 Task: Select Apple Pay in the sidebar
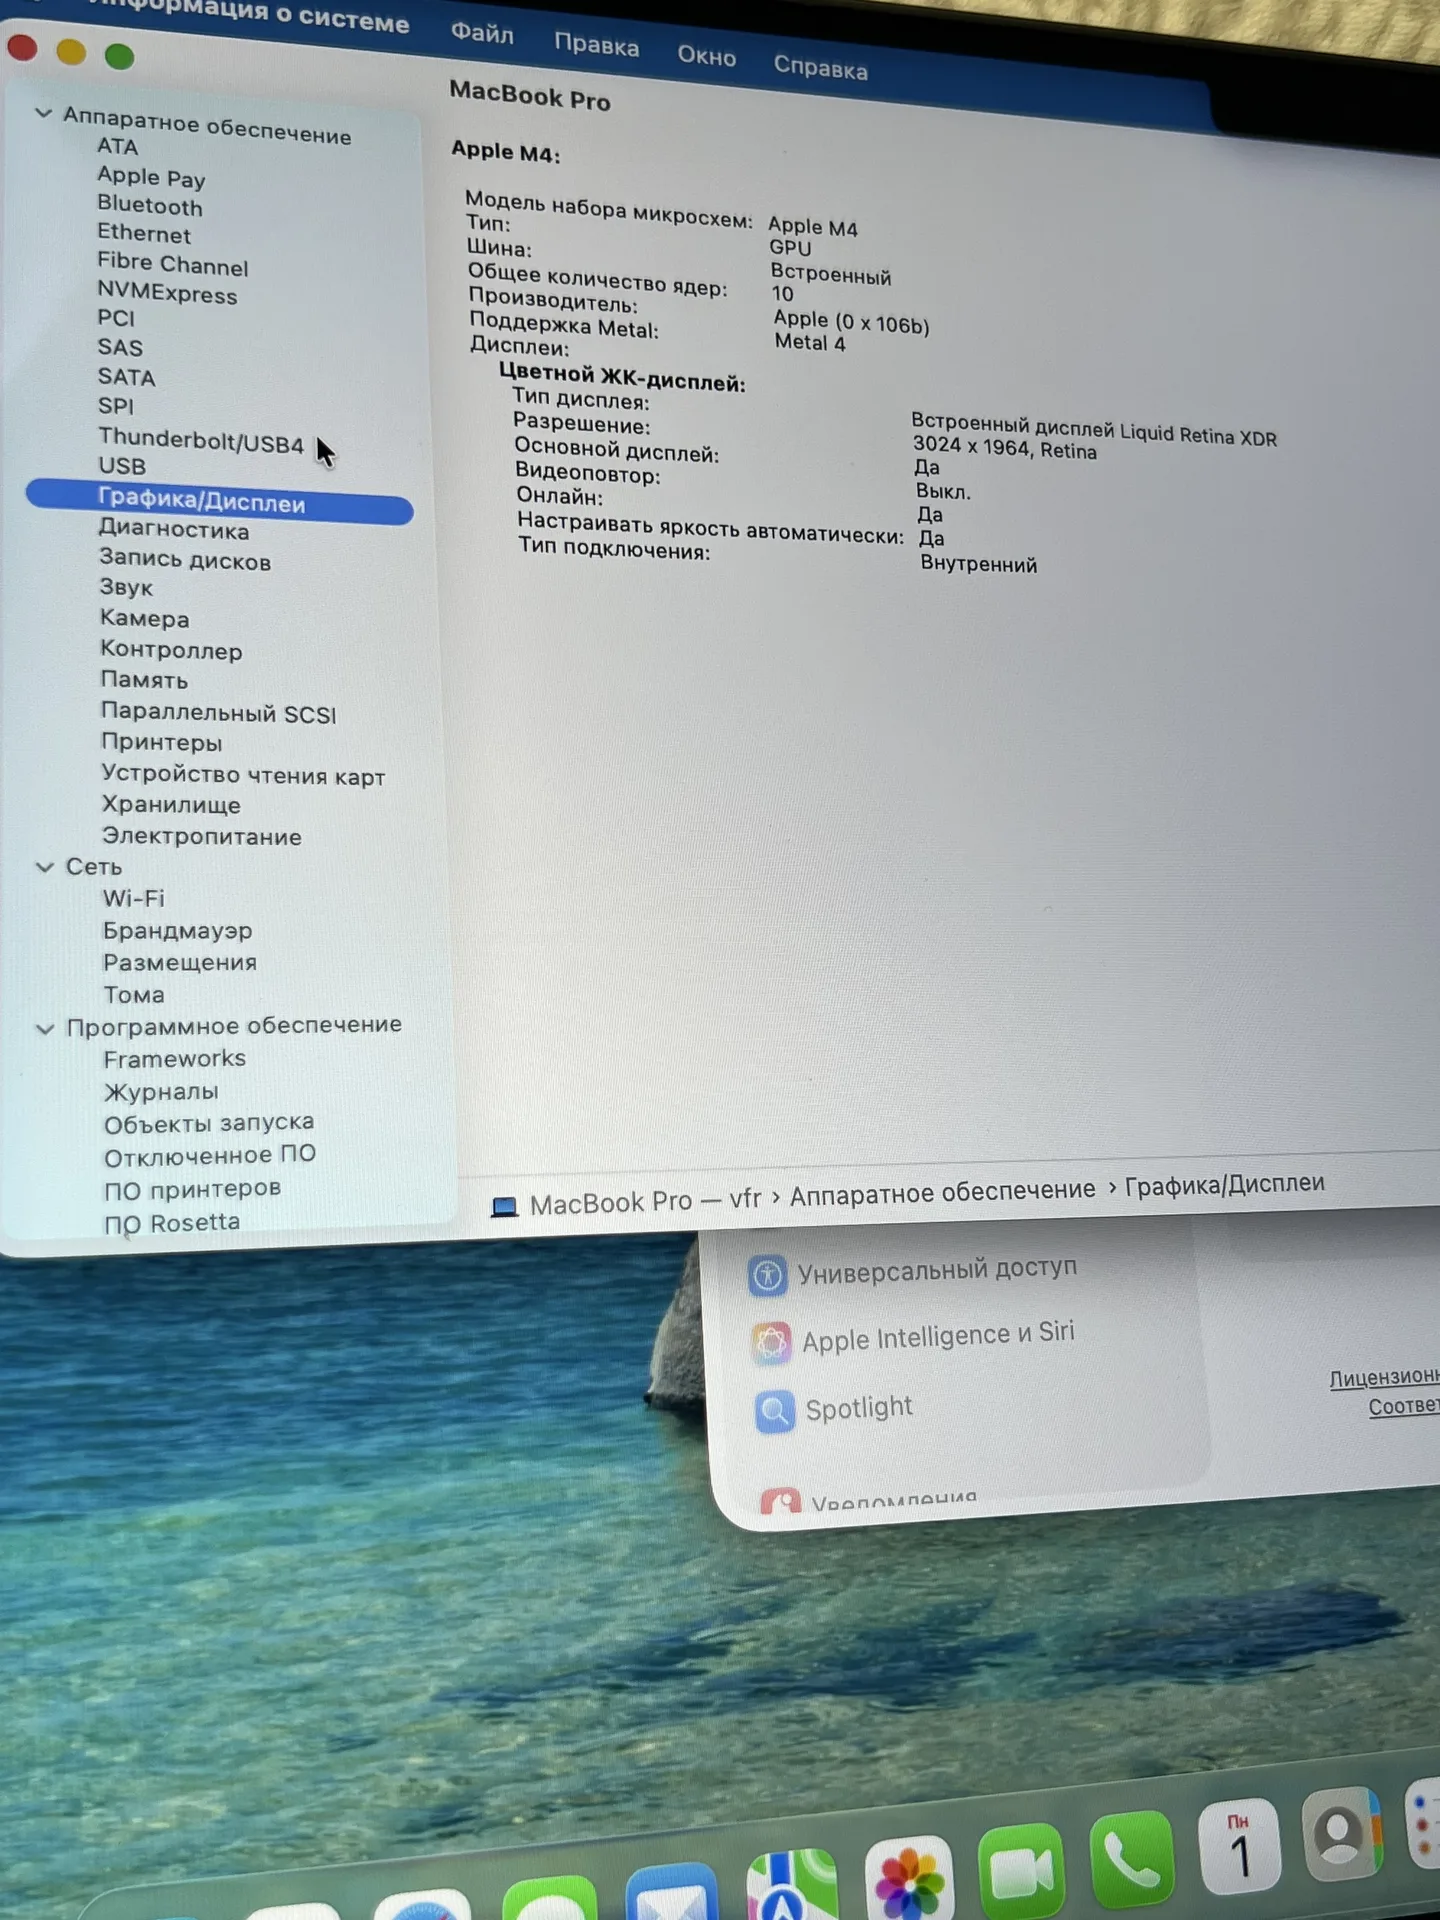pyautogui.click(x=151, y=177)
